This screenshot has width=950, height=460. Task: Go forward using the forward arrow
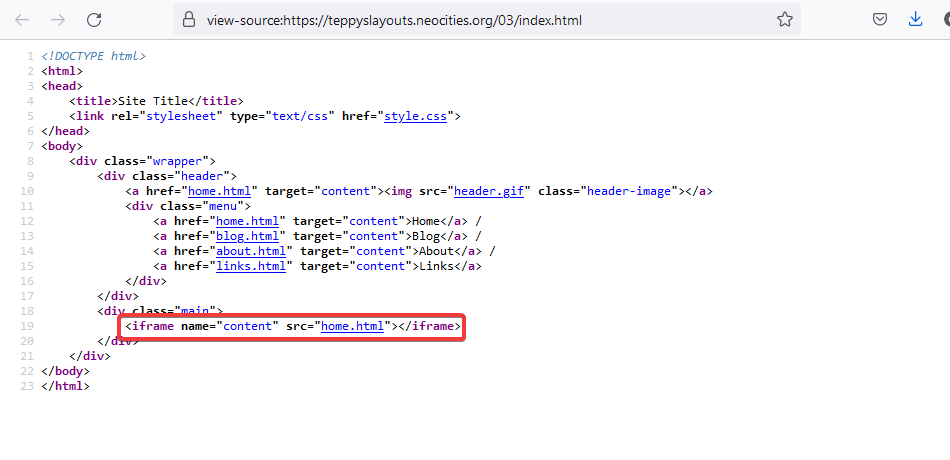coord(58,20)
